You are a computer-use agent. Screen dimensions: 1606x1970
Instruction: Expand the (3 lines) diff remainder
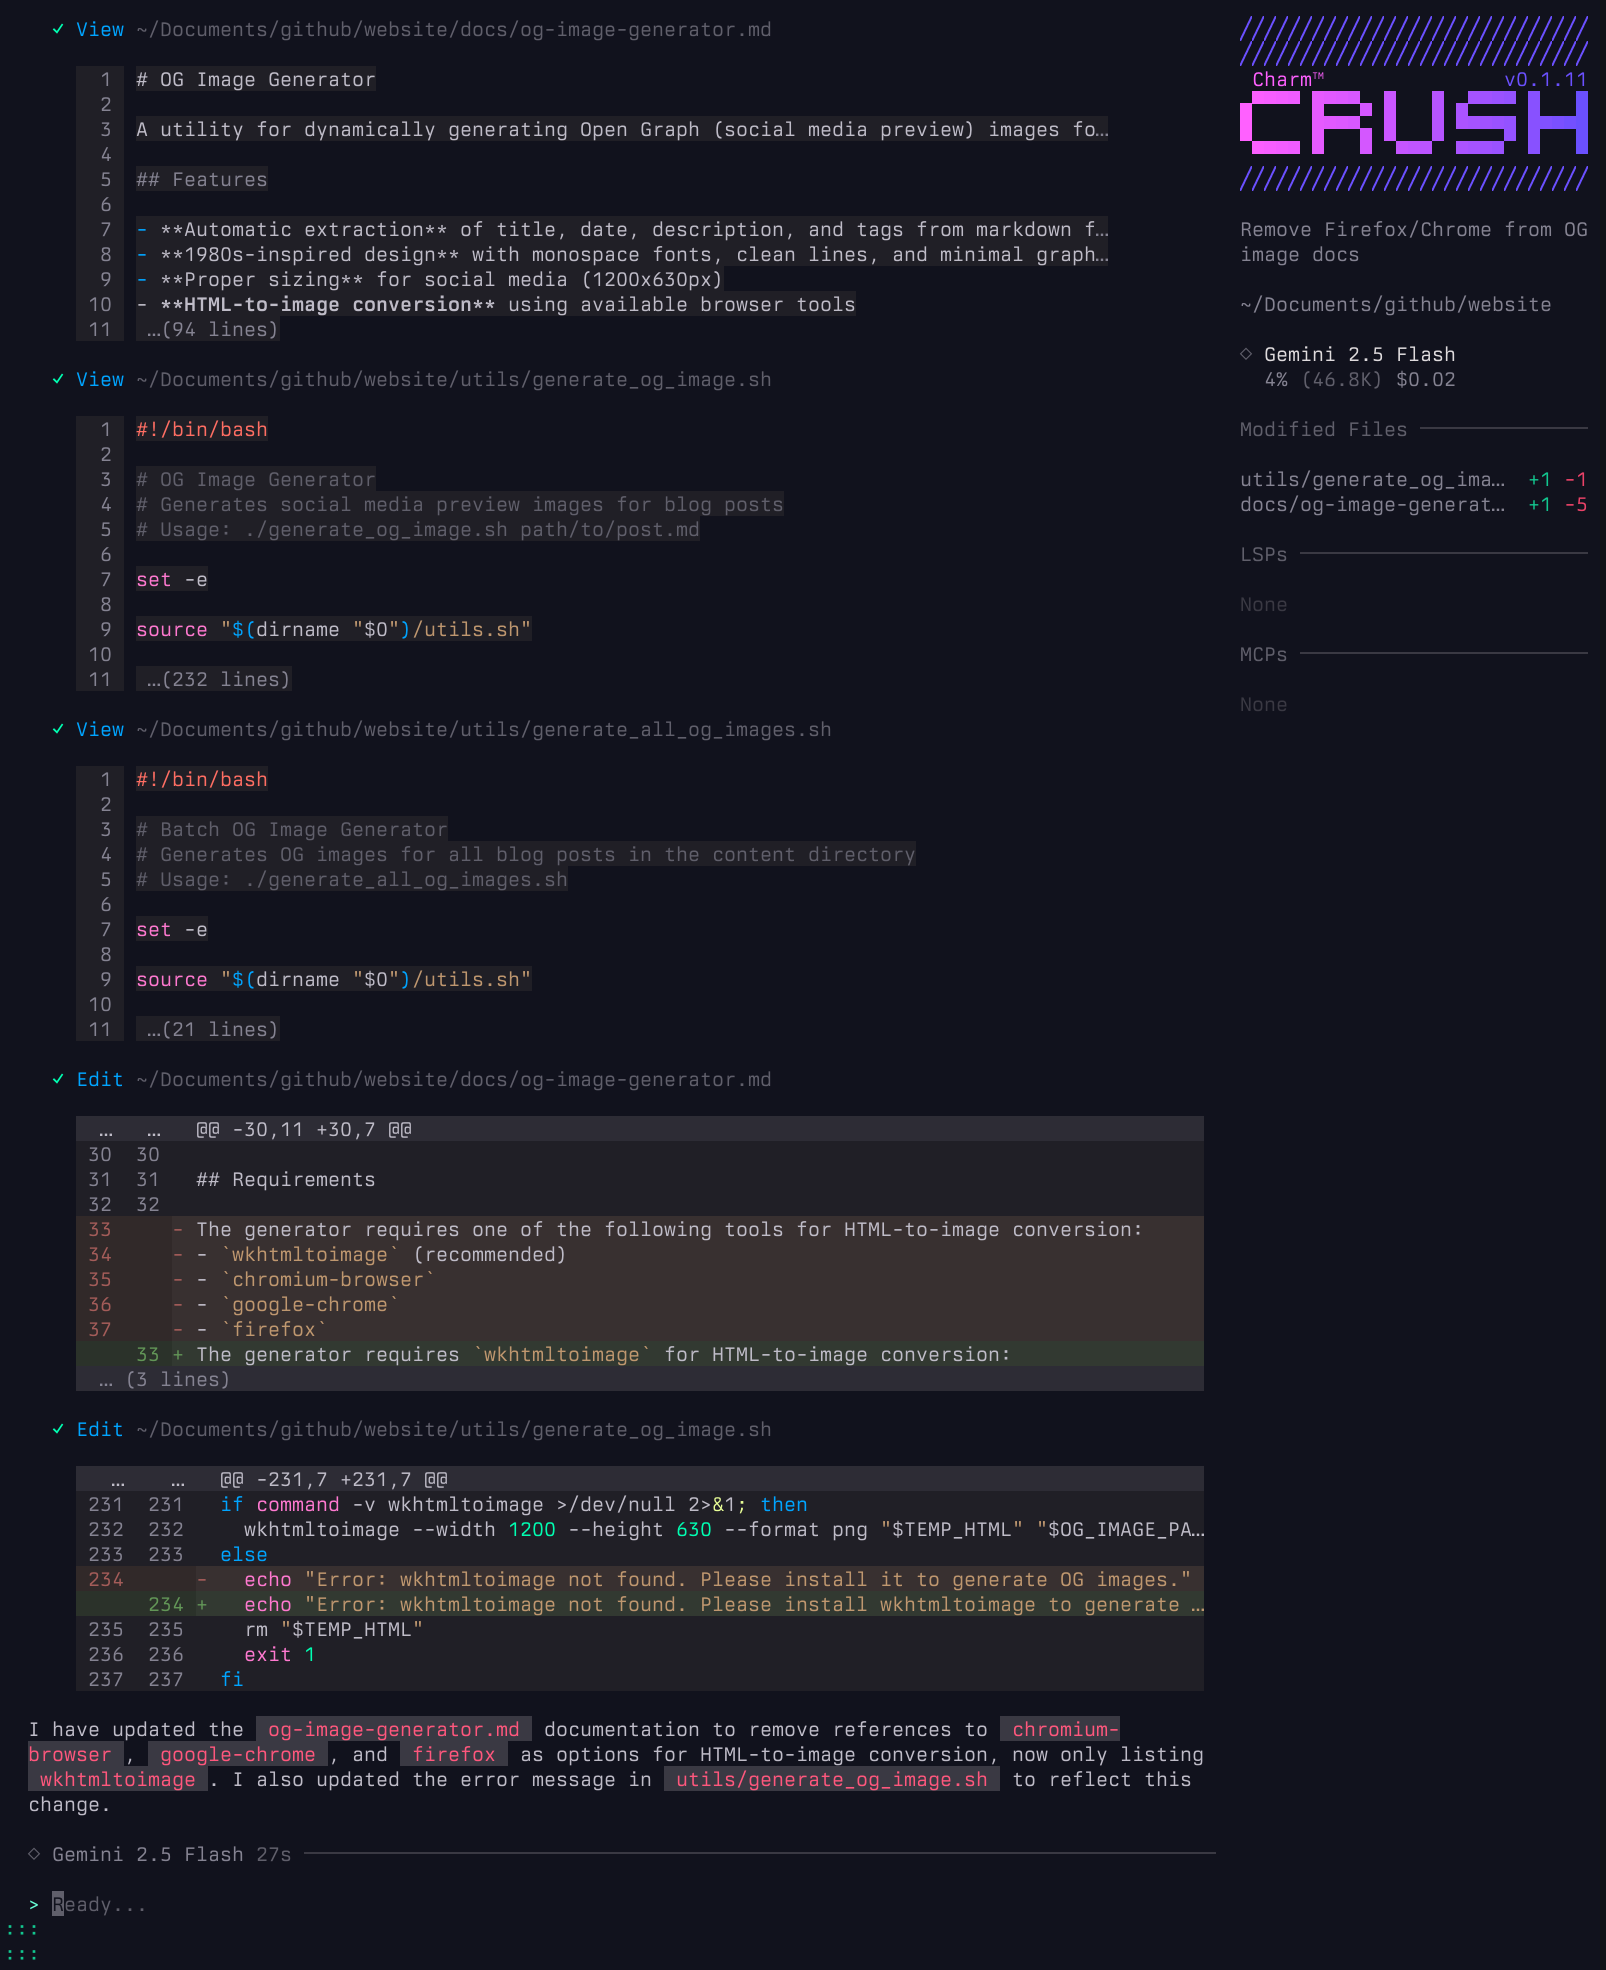tap(165, 1380)
